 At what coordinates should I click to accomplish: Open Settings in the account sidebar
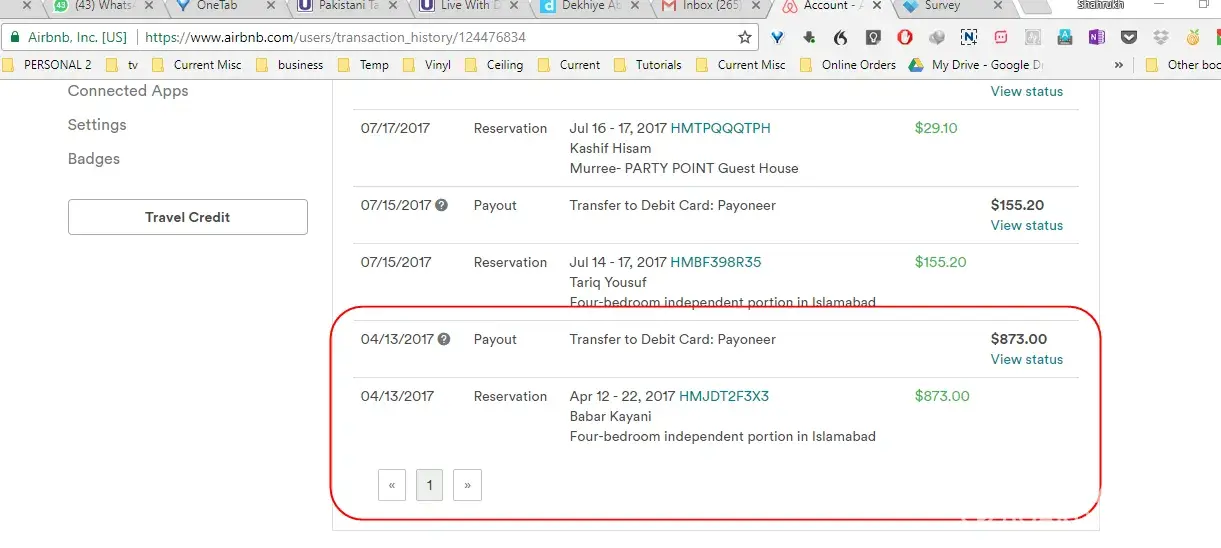(x=97, y=125)
